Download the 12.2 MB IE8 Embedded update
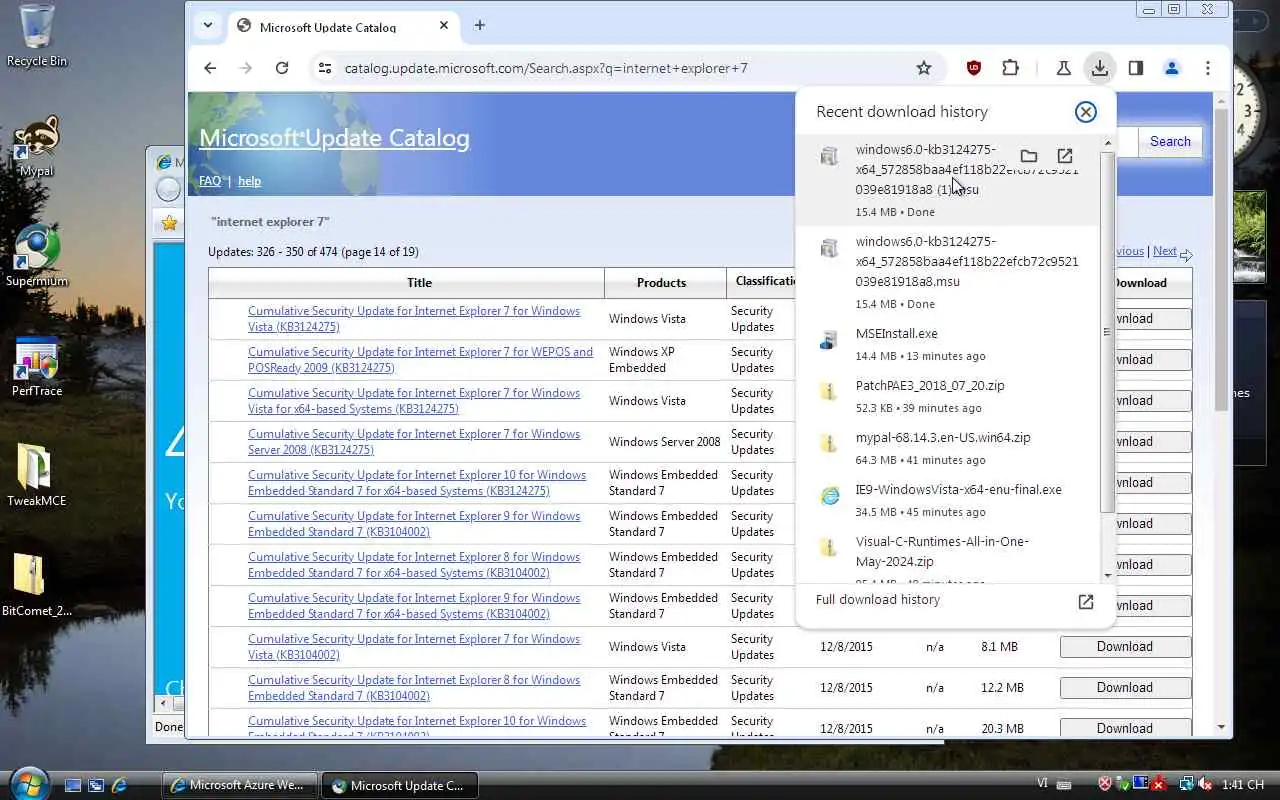The image size is (1280, 800). pos(1125,688)
